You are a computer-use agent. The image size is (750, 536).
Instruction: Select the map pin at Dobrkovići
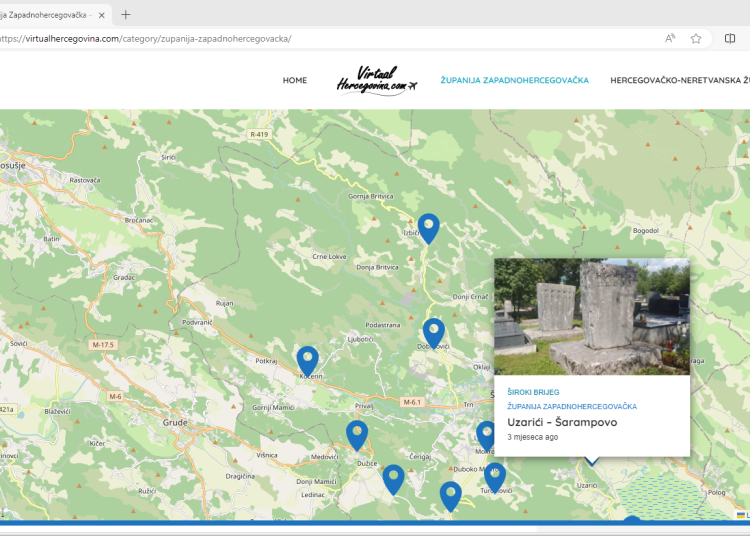(x=434, y=333)
